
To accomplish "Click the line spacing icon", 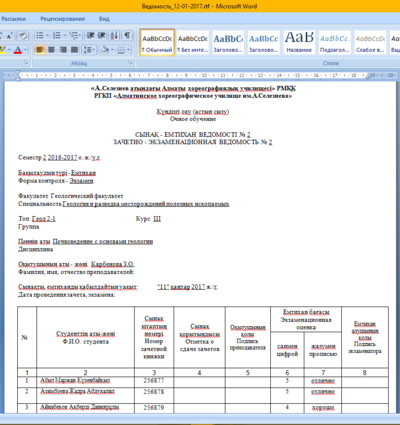I will tap(88, 50).
